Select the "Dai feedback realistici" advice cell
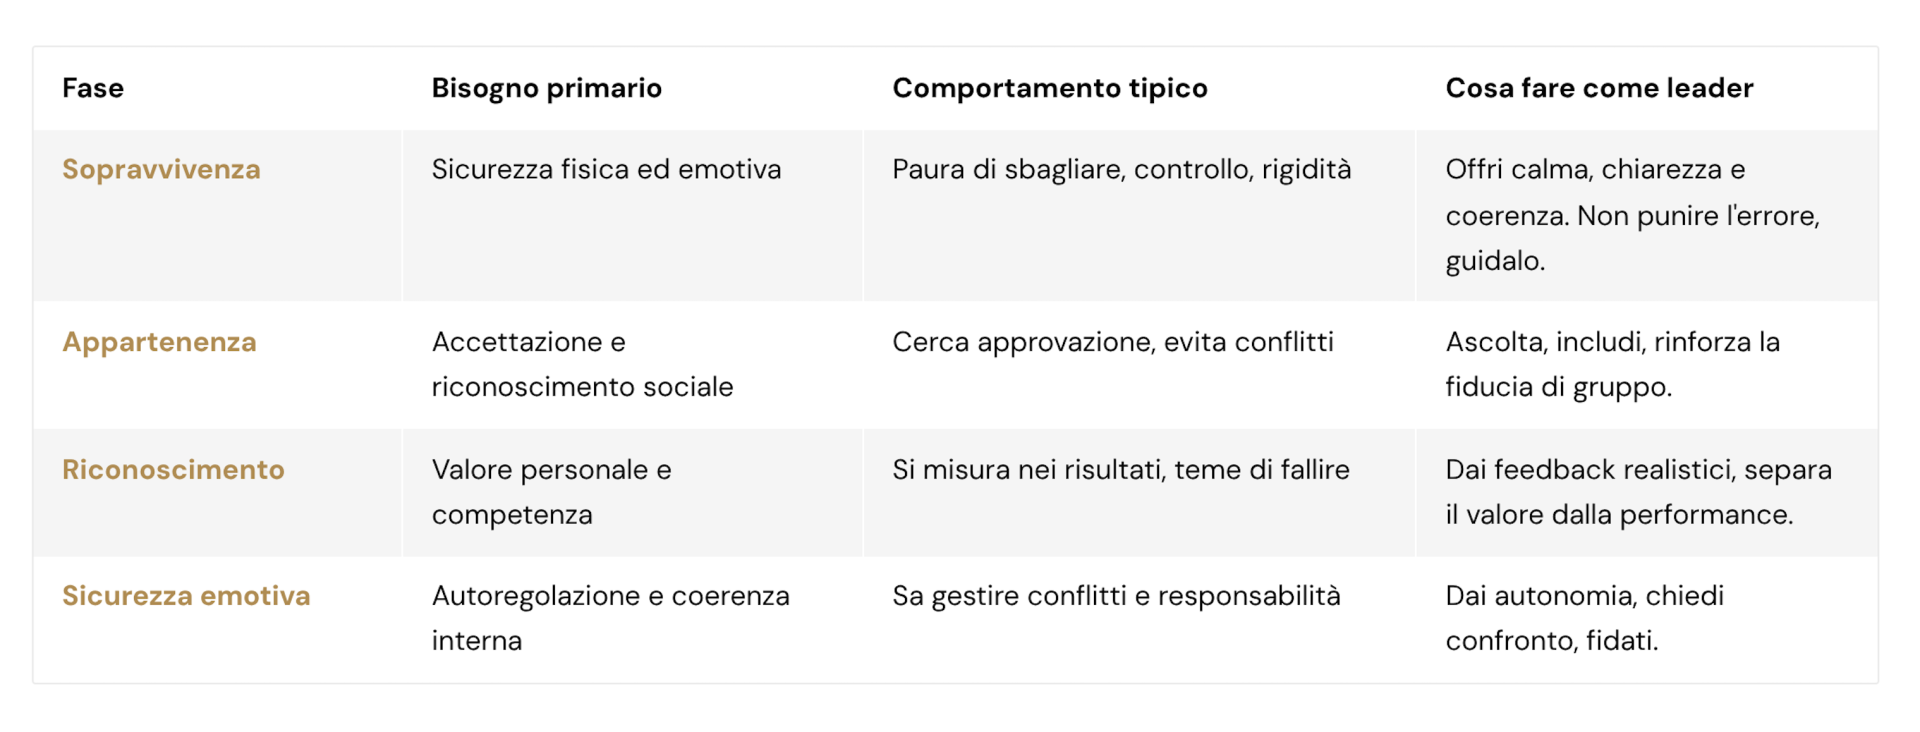This screenshot has height=732, width=1920. [x=1638, y=492]
